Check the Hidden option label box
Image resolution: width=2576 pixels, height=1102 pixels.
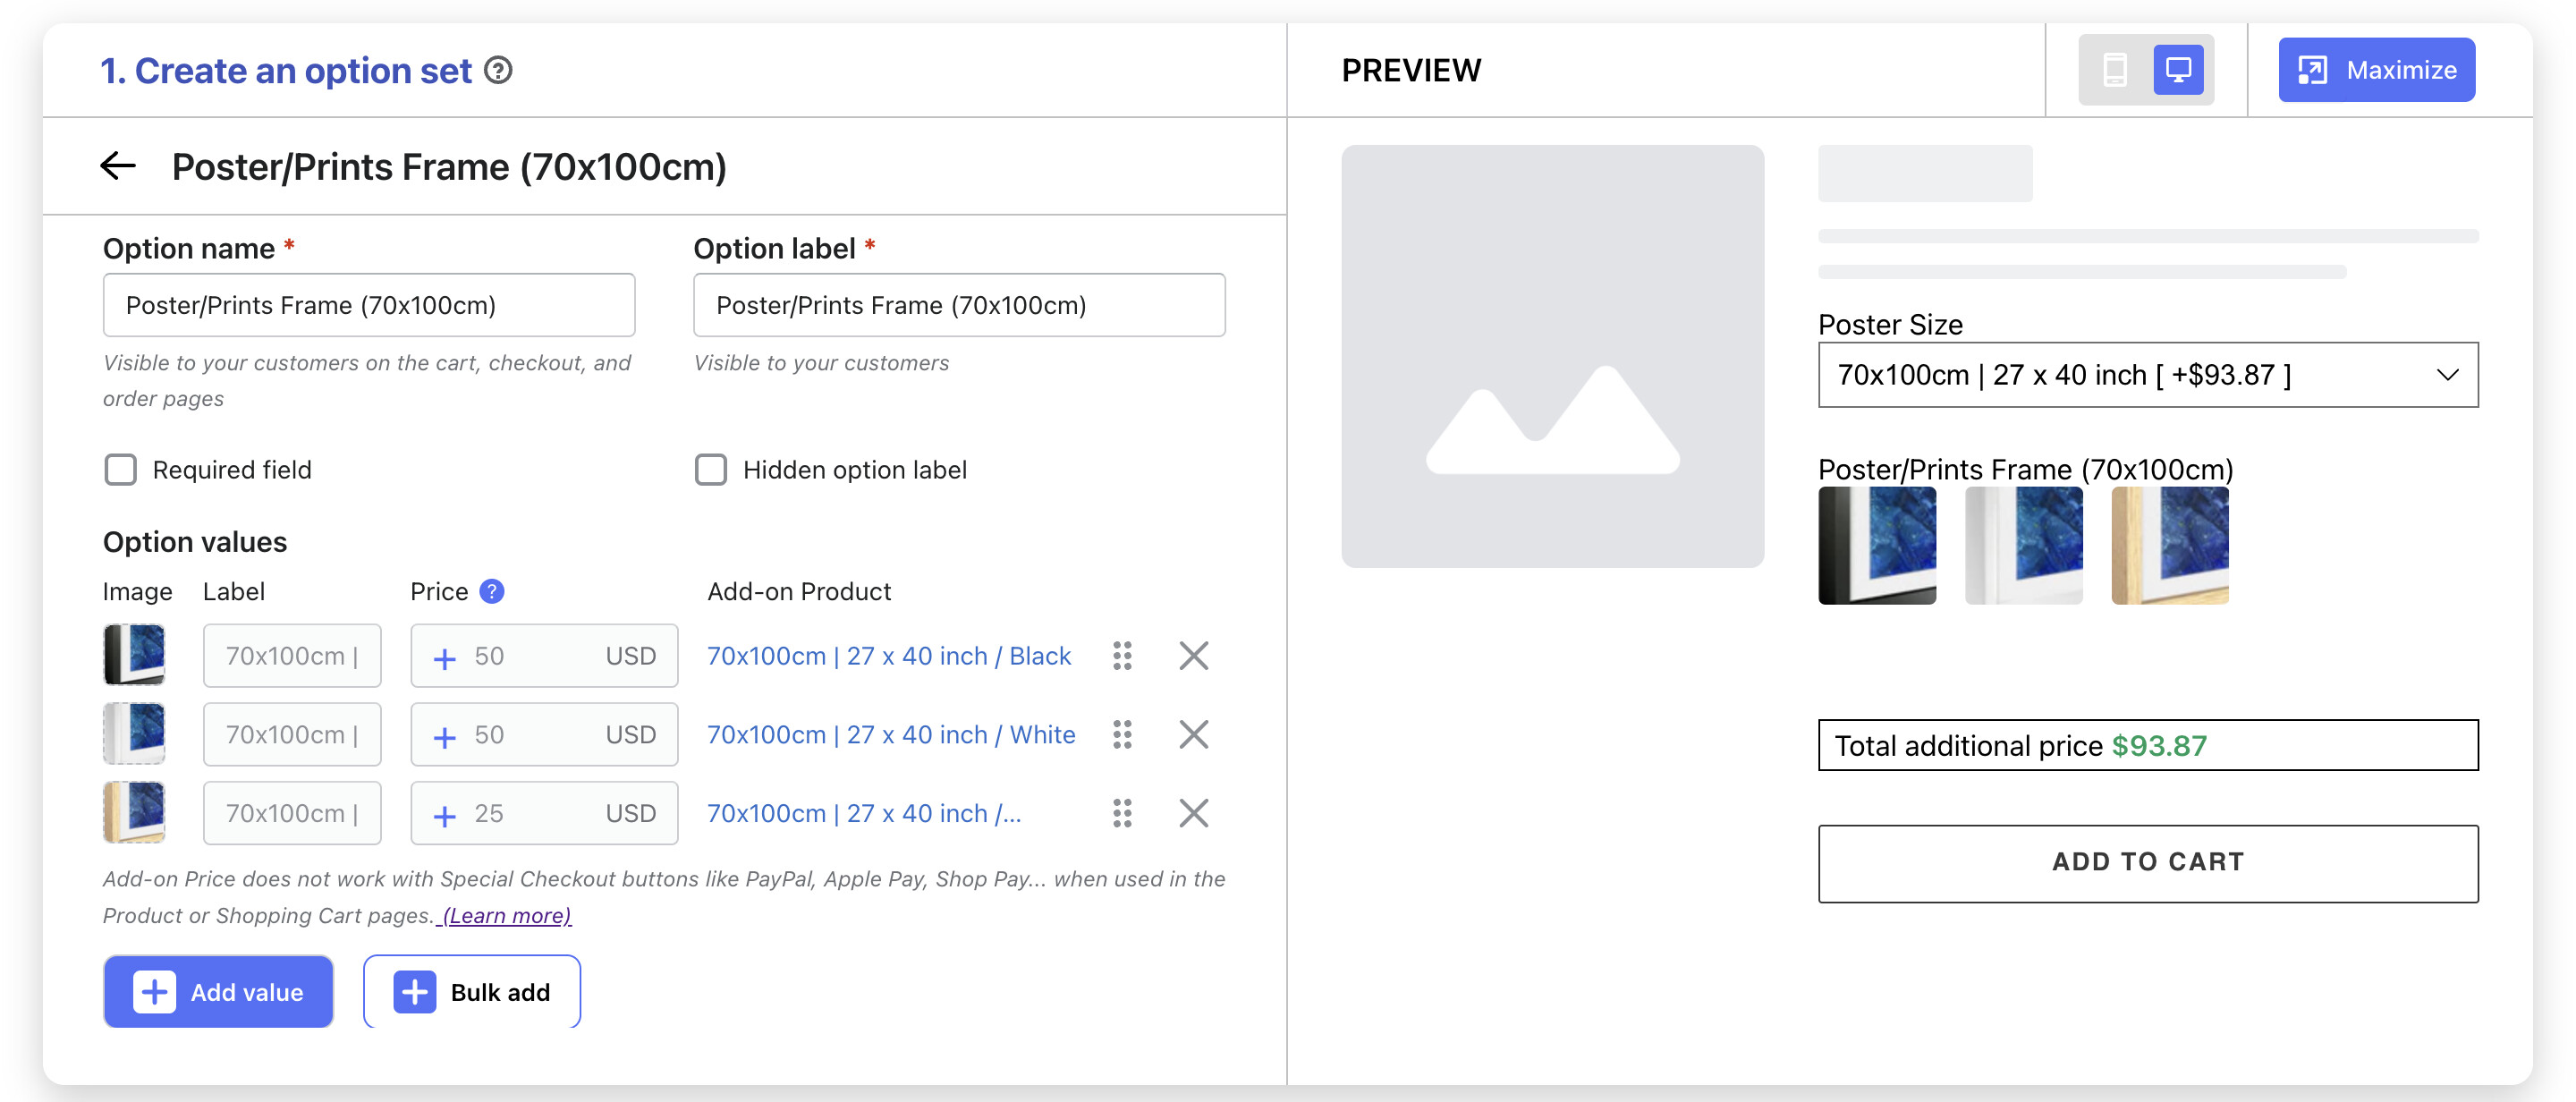click(711, 470)
